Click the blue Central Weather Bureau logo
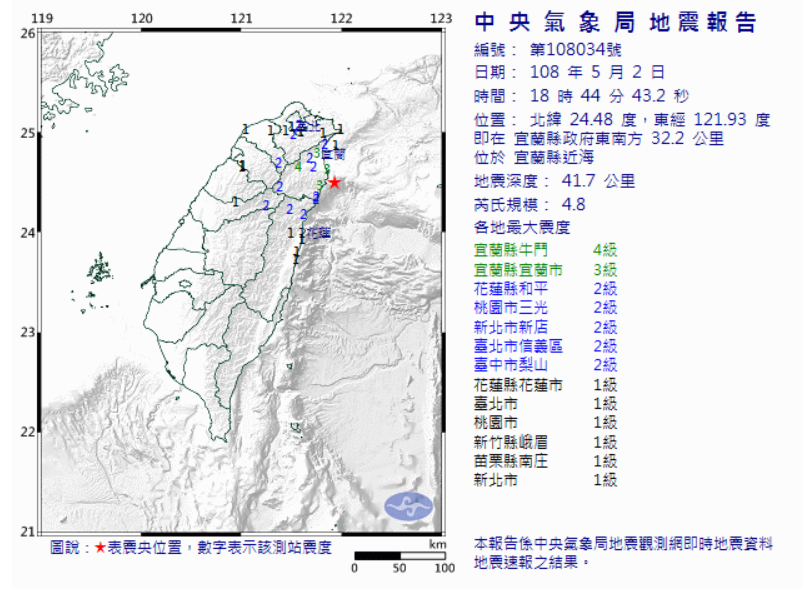 (x=409, y=507)
